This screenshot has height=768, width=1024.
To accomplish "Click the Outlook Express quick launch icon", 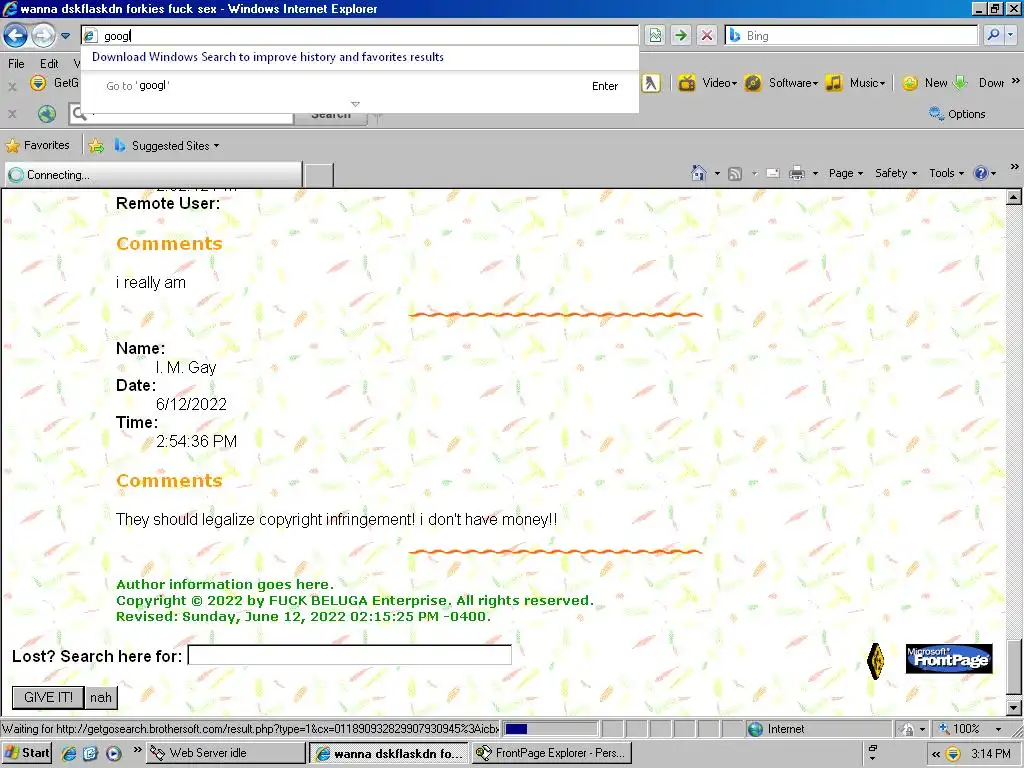I will [90, 753].
